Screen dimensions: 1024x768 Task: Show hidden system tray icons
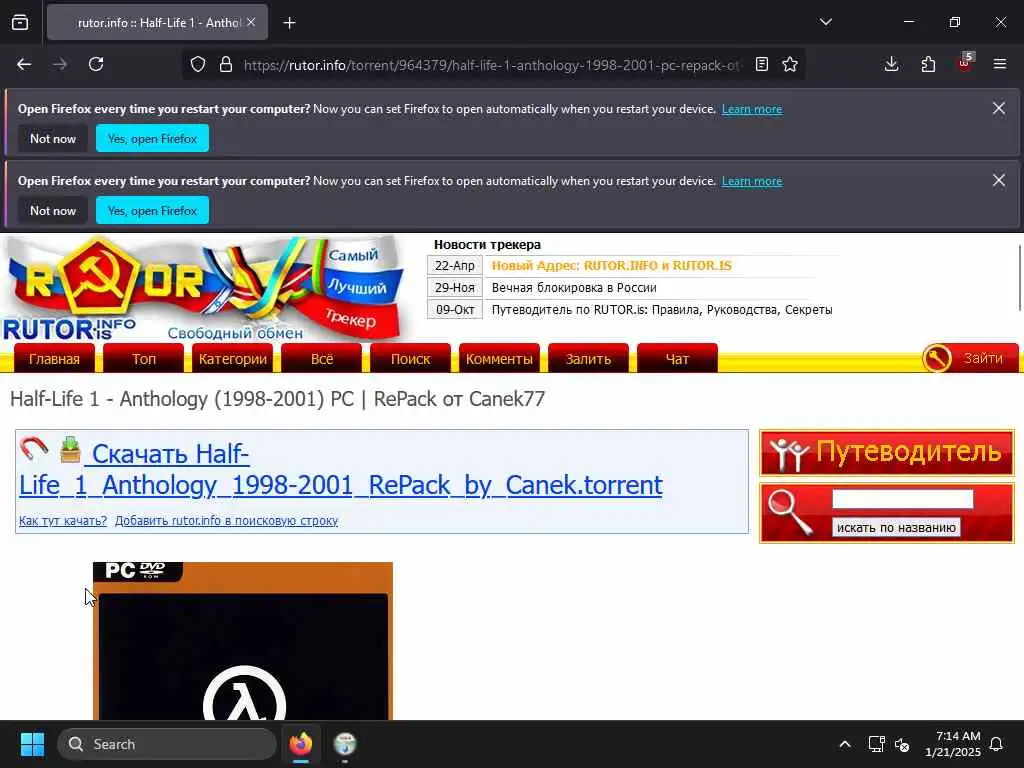pyautogui.click(x=845, y=744)
